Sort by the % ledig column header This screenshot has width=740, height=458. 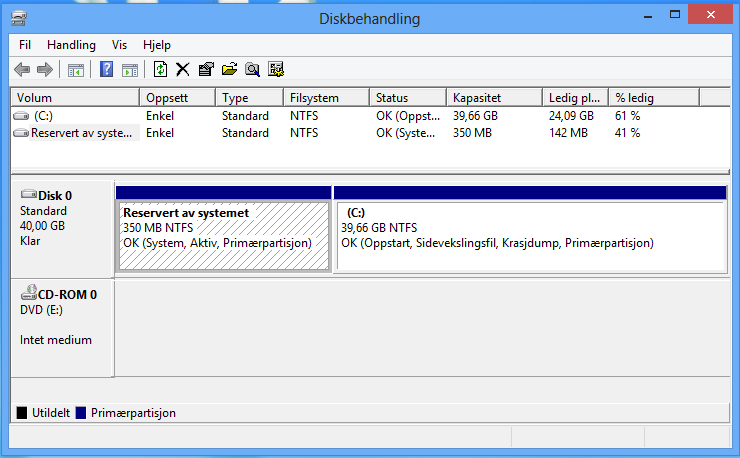click(x=654, y=98)
